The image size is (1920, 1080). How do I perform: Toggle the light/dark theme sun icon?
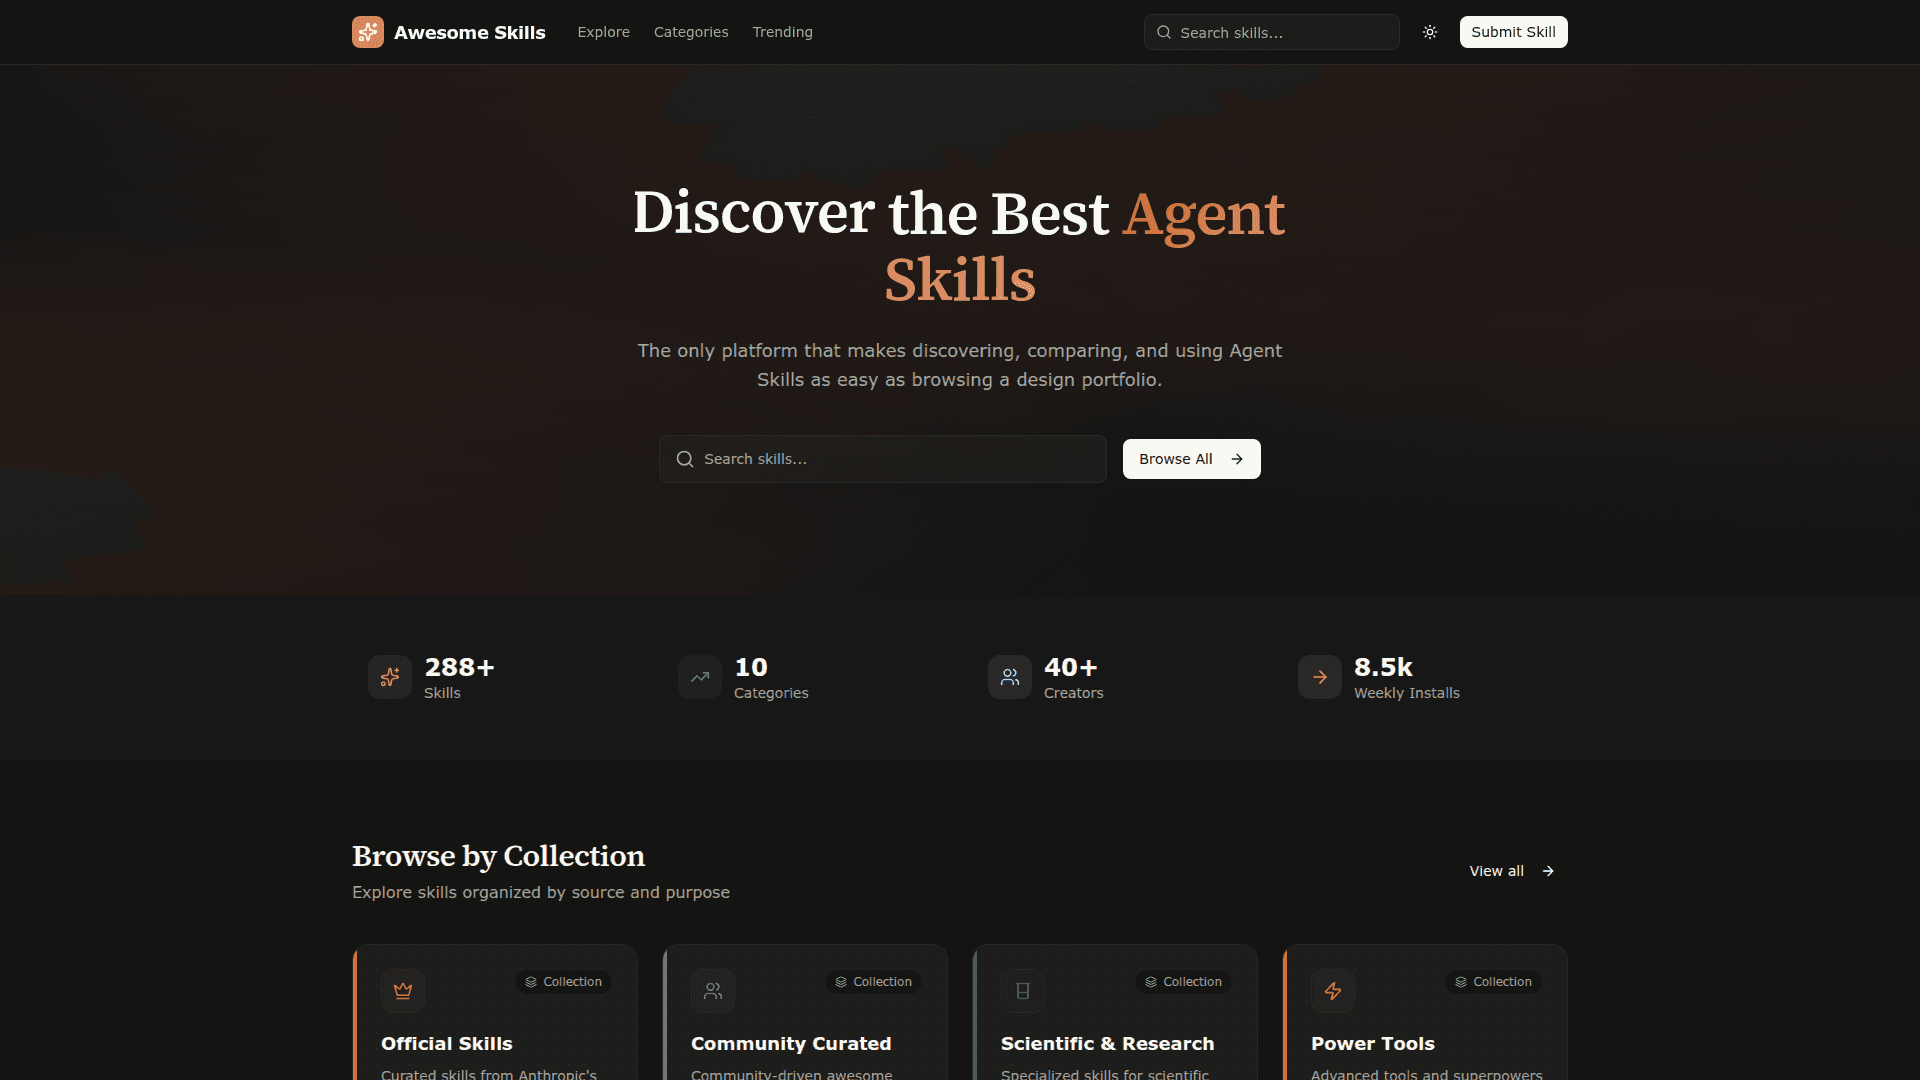click(x=1430, y=32)
